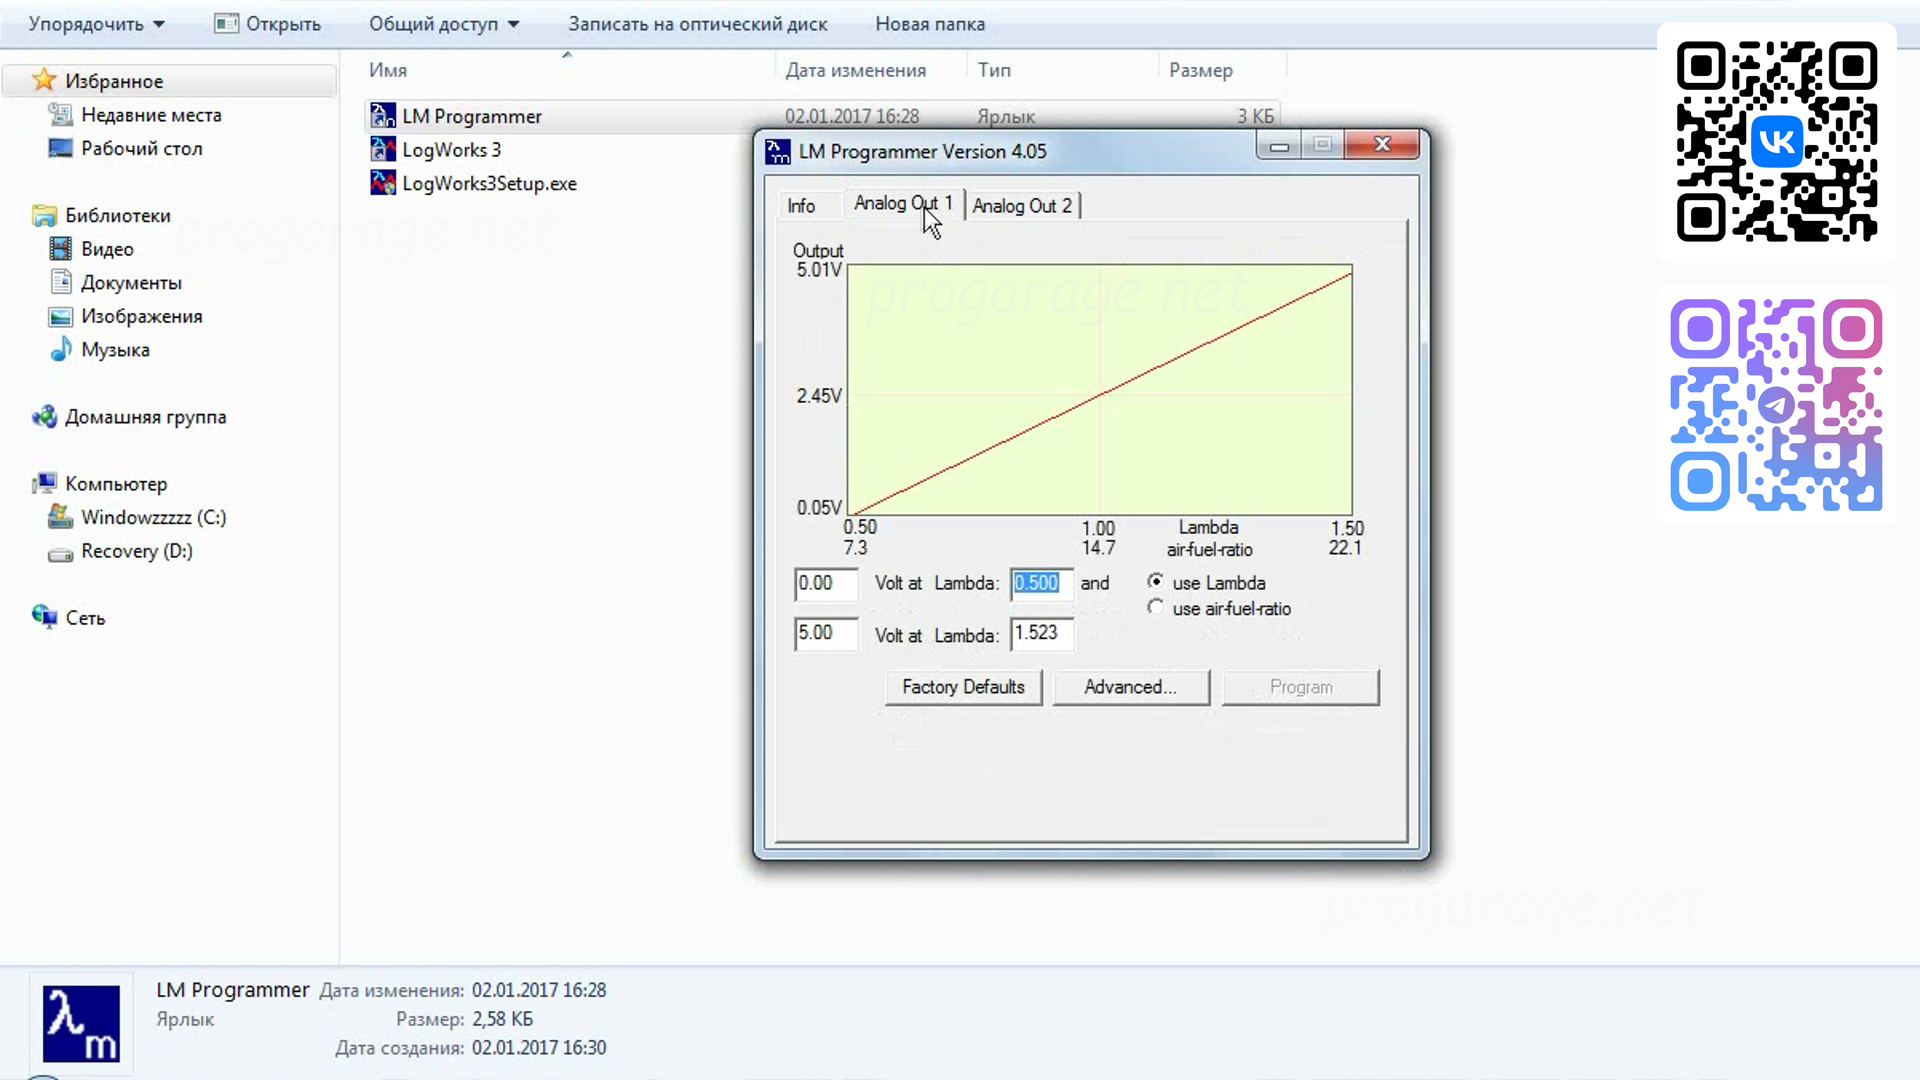Select the use air-fuel-ratio radio button

(x=1156, y=607)
